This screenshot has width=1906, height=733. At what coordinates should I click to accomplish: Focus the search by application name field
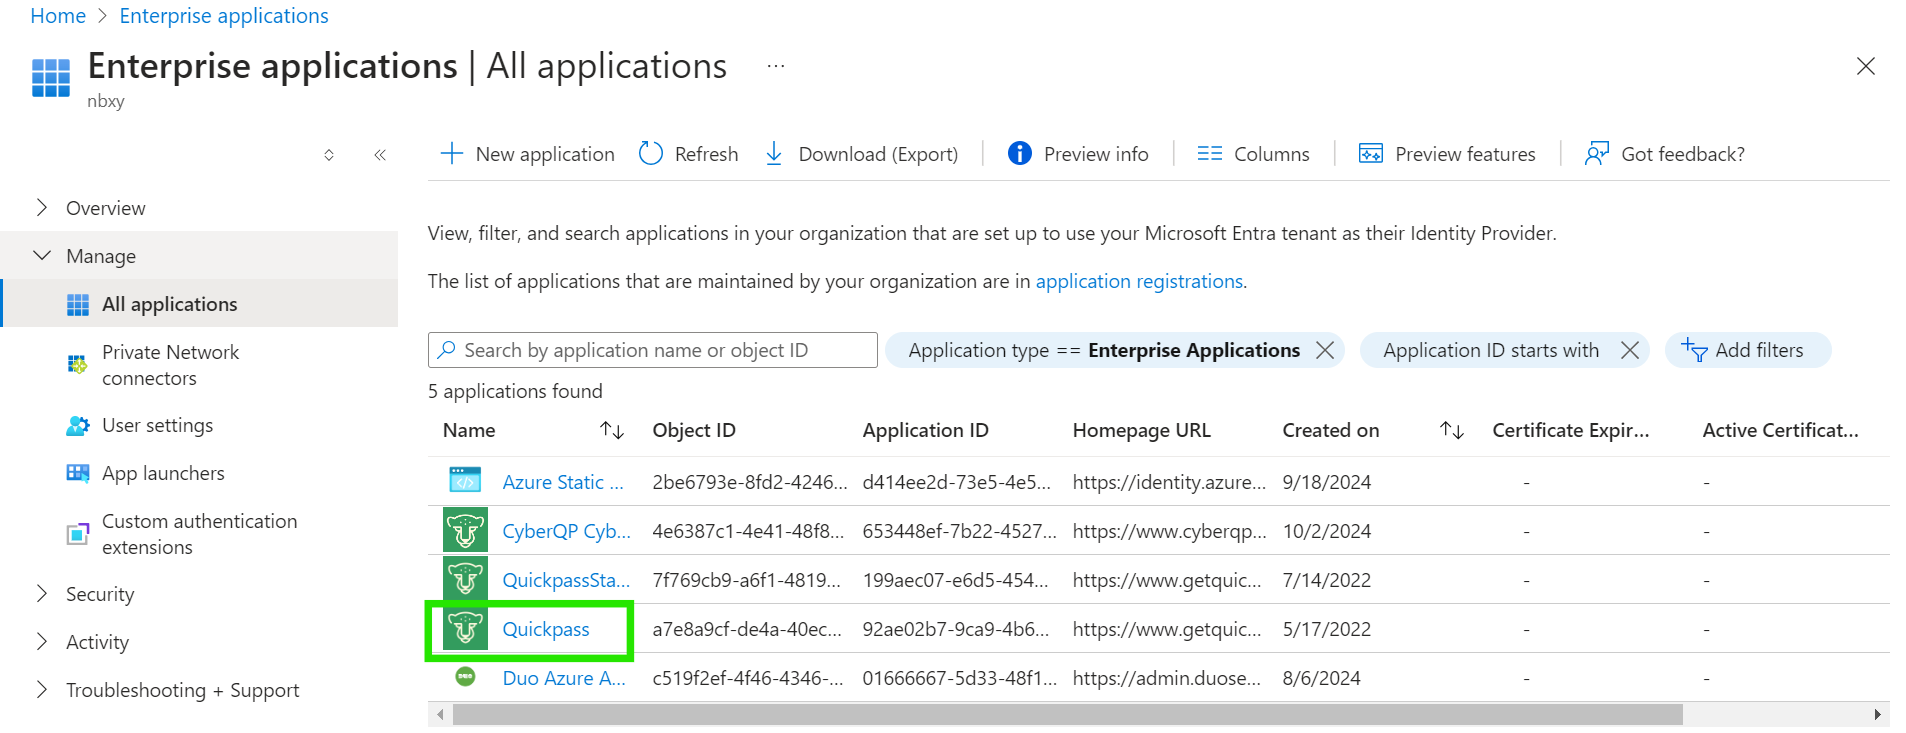pos(653,350)
